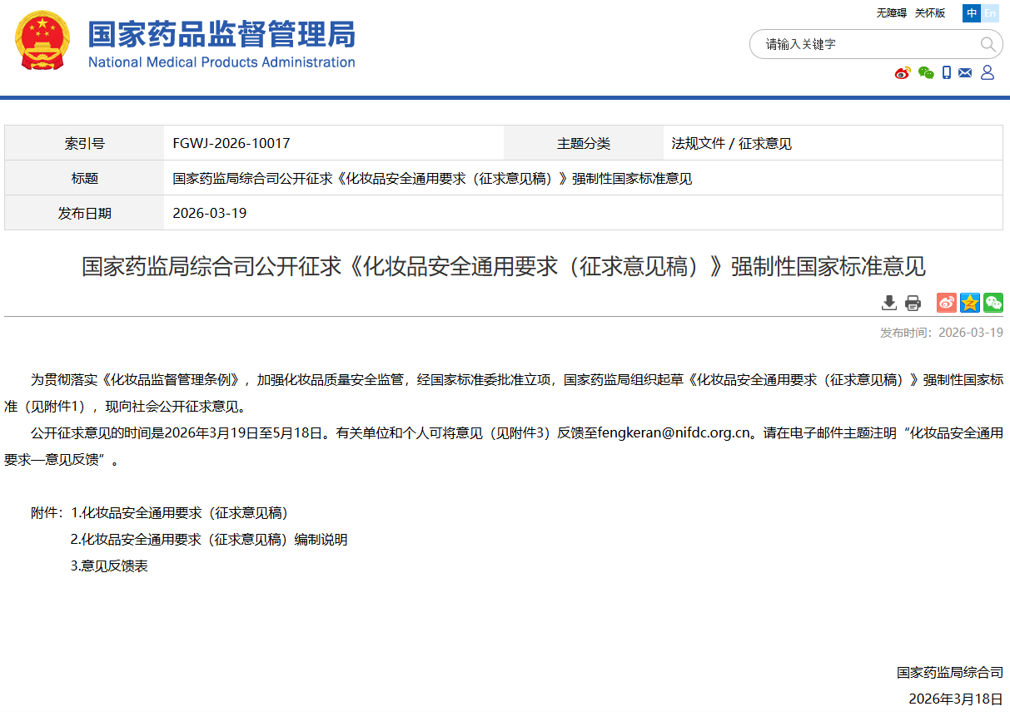Share to QQ Zone with star icon
Screen dimensions: 1010x712
(x=969, y=303)
